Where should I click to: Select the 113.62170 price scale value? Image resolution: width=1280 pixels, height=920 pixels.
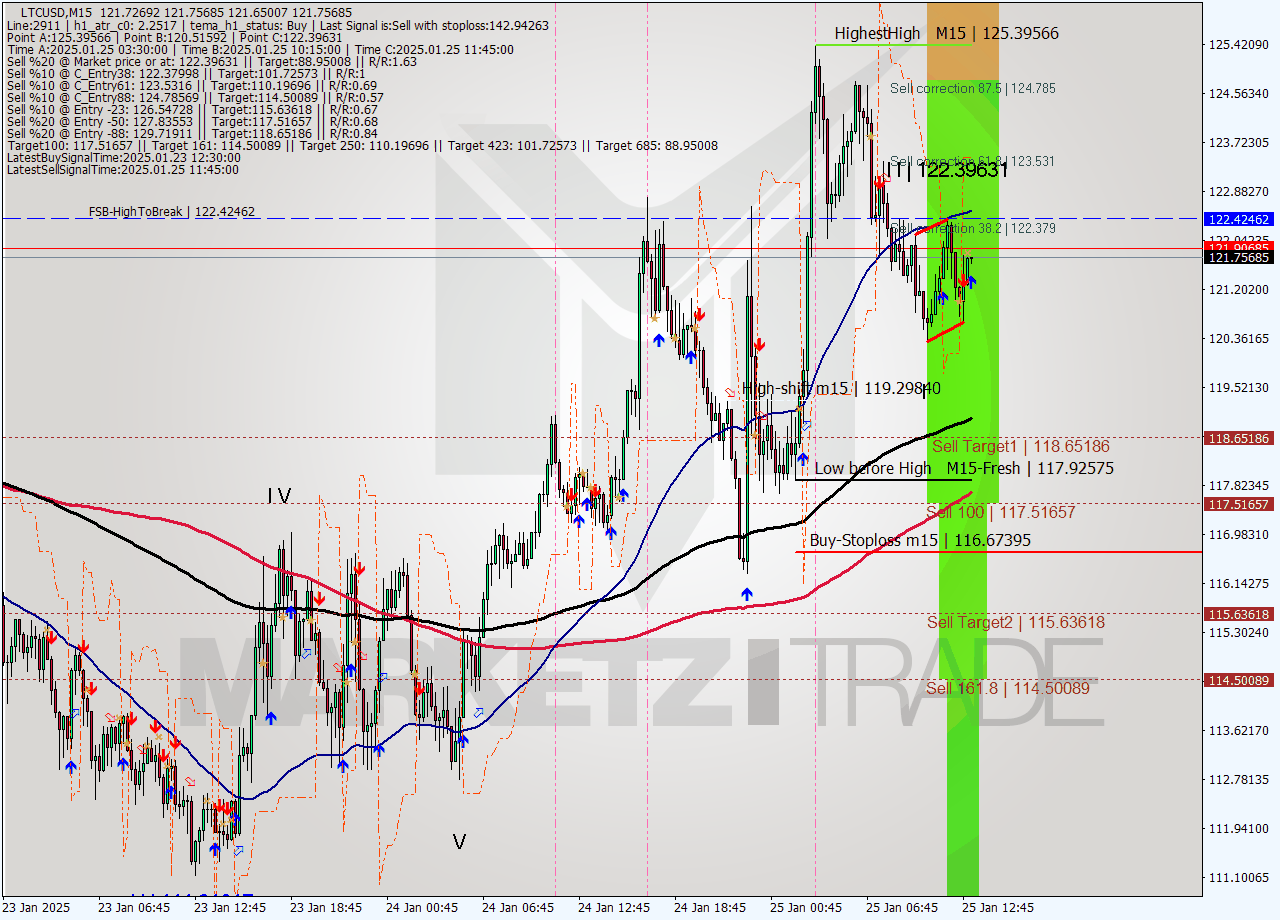pos(1239,730)
